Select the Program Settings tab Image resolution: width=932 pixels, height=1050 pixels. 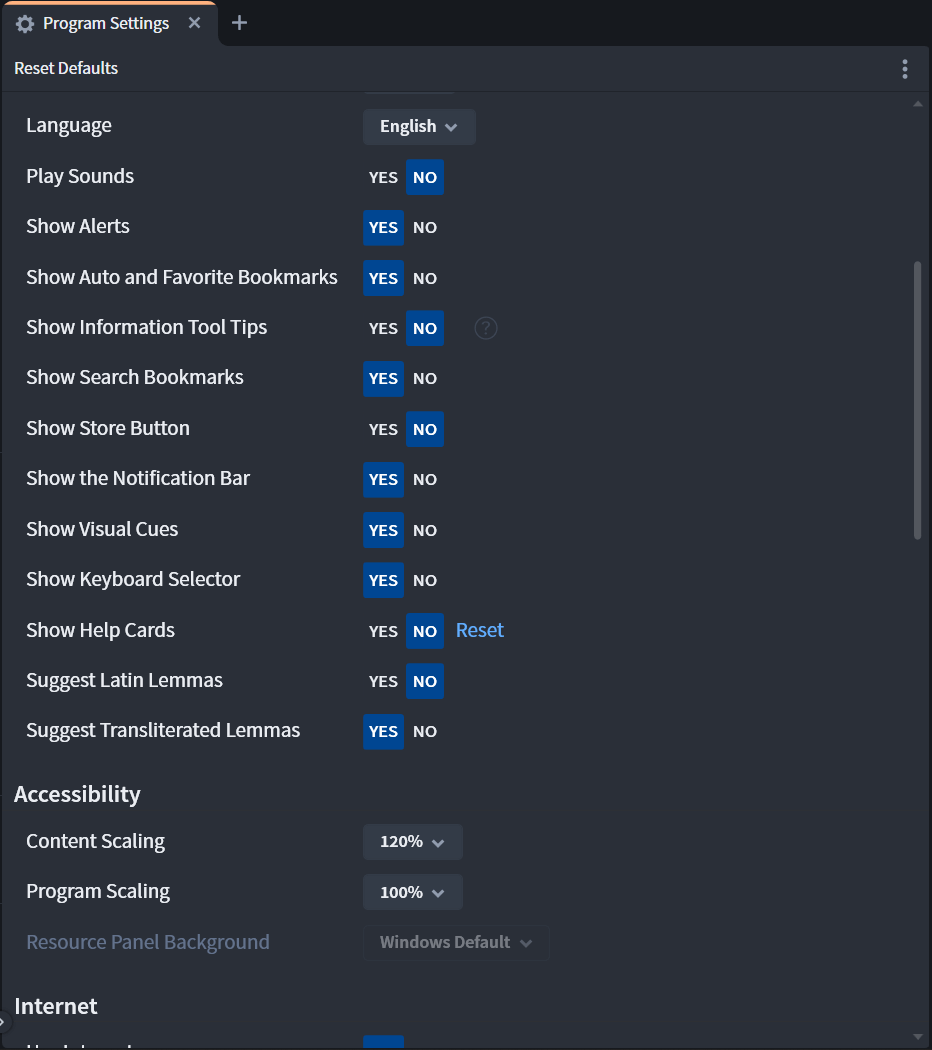pos(106,24)
